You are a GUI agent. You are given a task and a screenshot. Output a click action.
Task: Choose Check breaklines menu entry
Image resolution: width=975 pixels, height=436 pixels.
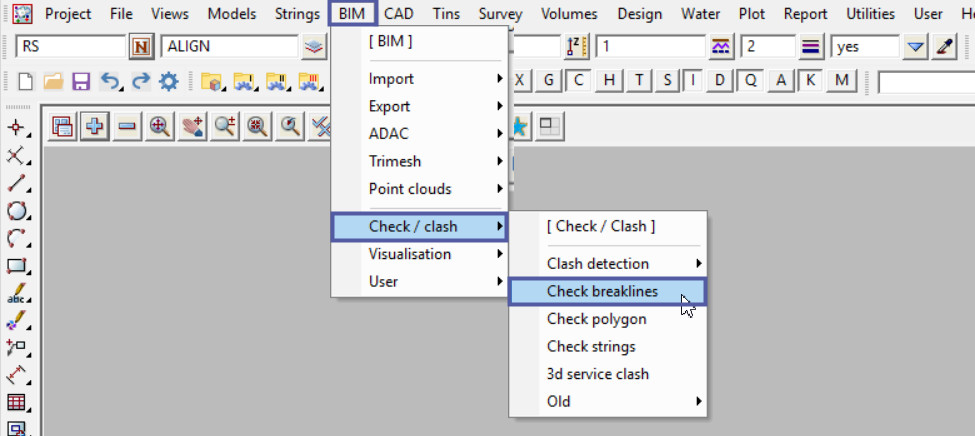tap(608, 291)
